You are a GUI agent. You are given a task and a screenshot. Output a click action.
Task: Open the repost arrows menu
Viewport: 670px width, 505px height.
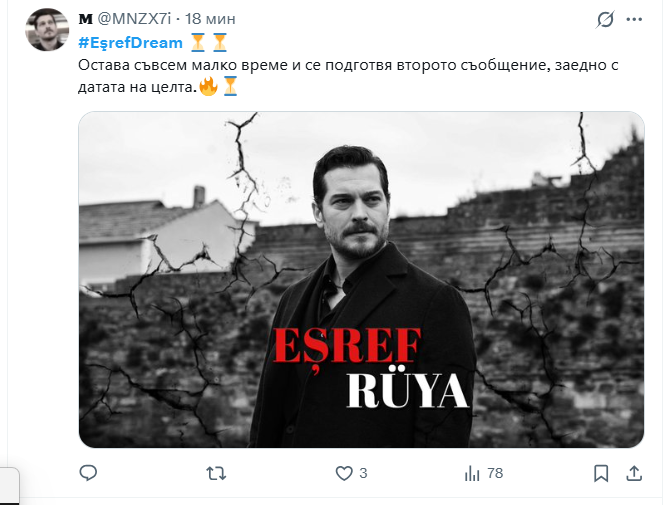click(216, 473)
